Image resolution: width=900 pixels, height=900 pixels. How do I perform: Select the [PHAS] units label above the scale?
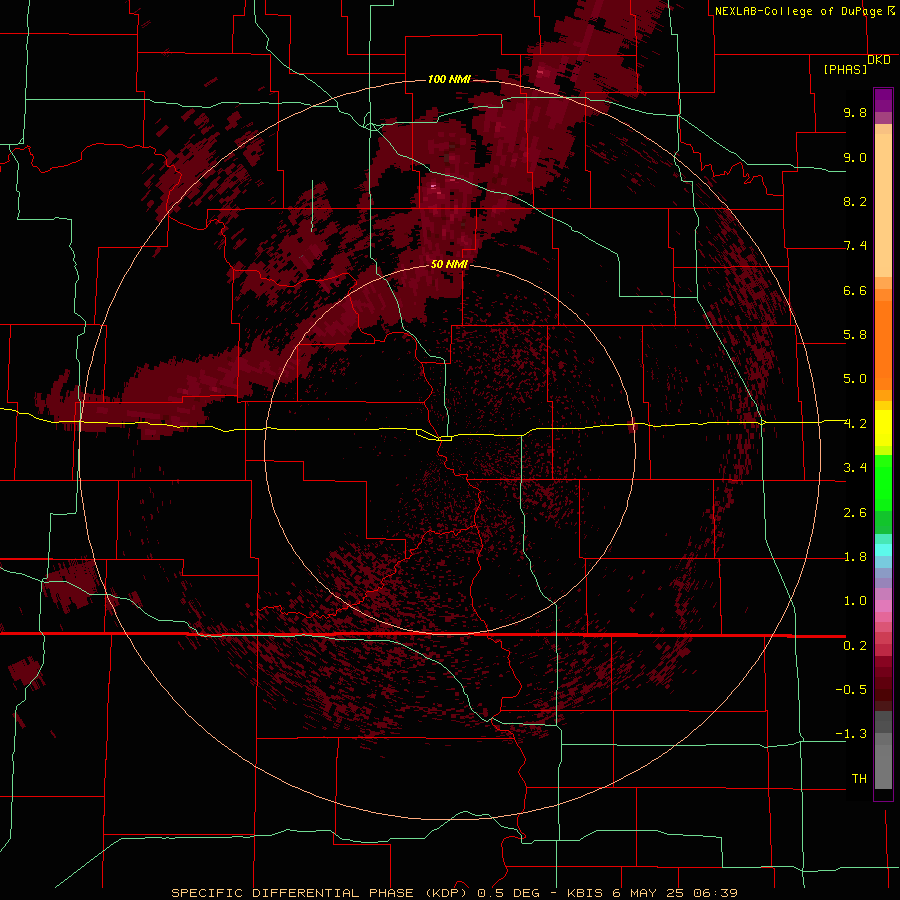(x=845, y=70)
